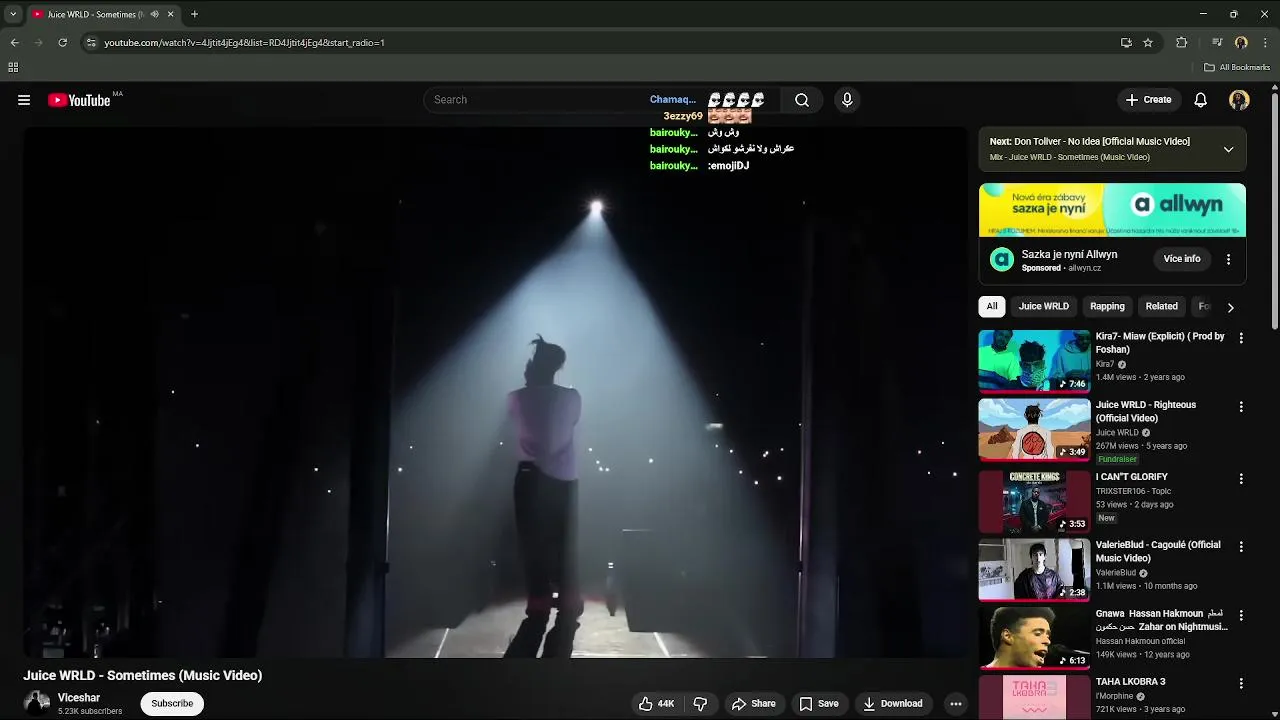Mute the tab via audio icon

[x=154, y=14]
